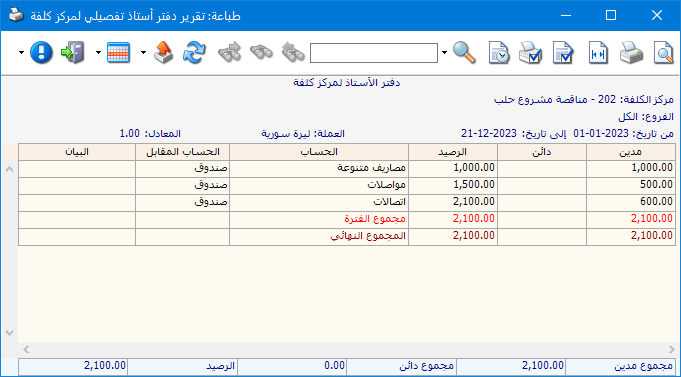The height and width of the screenshot is (377, 681).
Task: Expand dropdown arrow beside the info icon
Action: 21,53
